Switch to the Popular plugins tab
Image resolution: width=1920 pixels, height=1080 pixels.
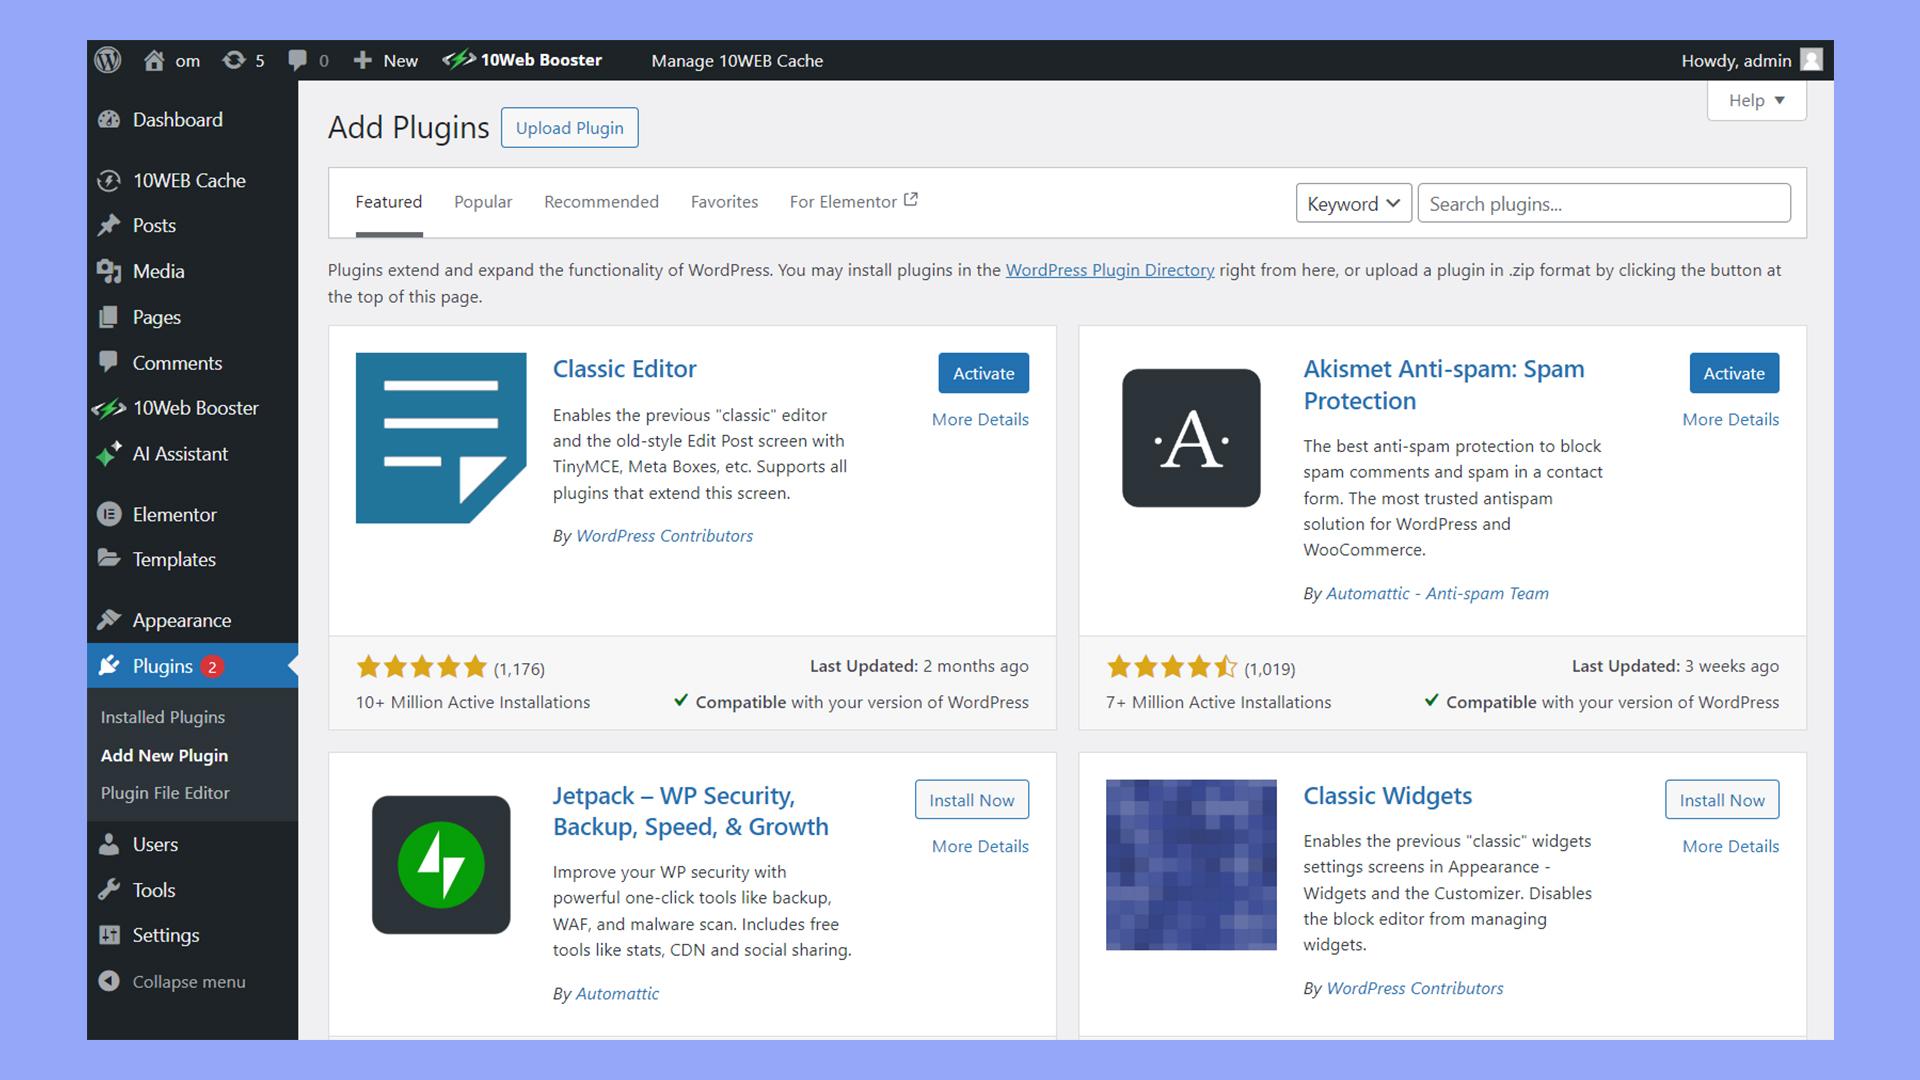click(483, 200)
